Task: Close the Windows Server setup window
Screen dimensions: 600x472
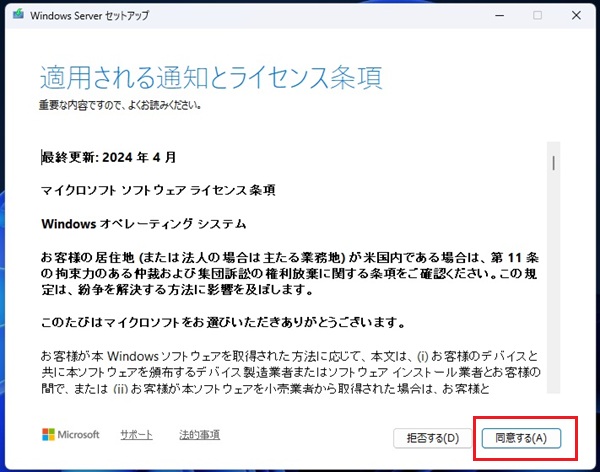Action: (580, 16)
